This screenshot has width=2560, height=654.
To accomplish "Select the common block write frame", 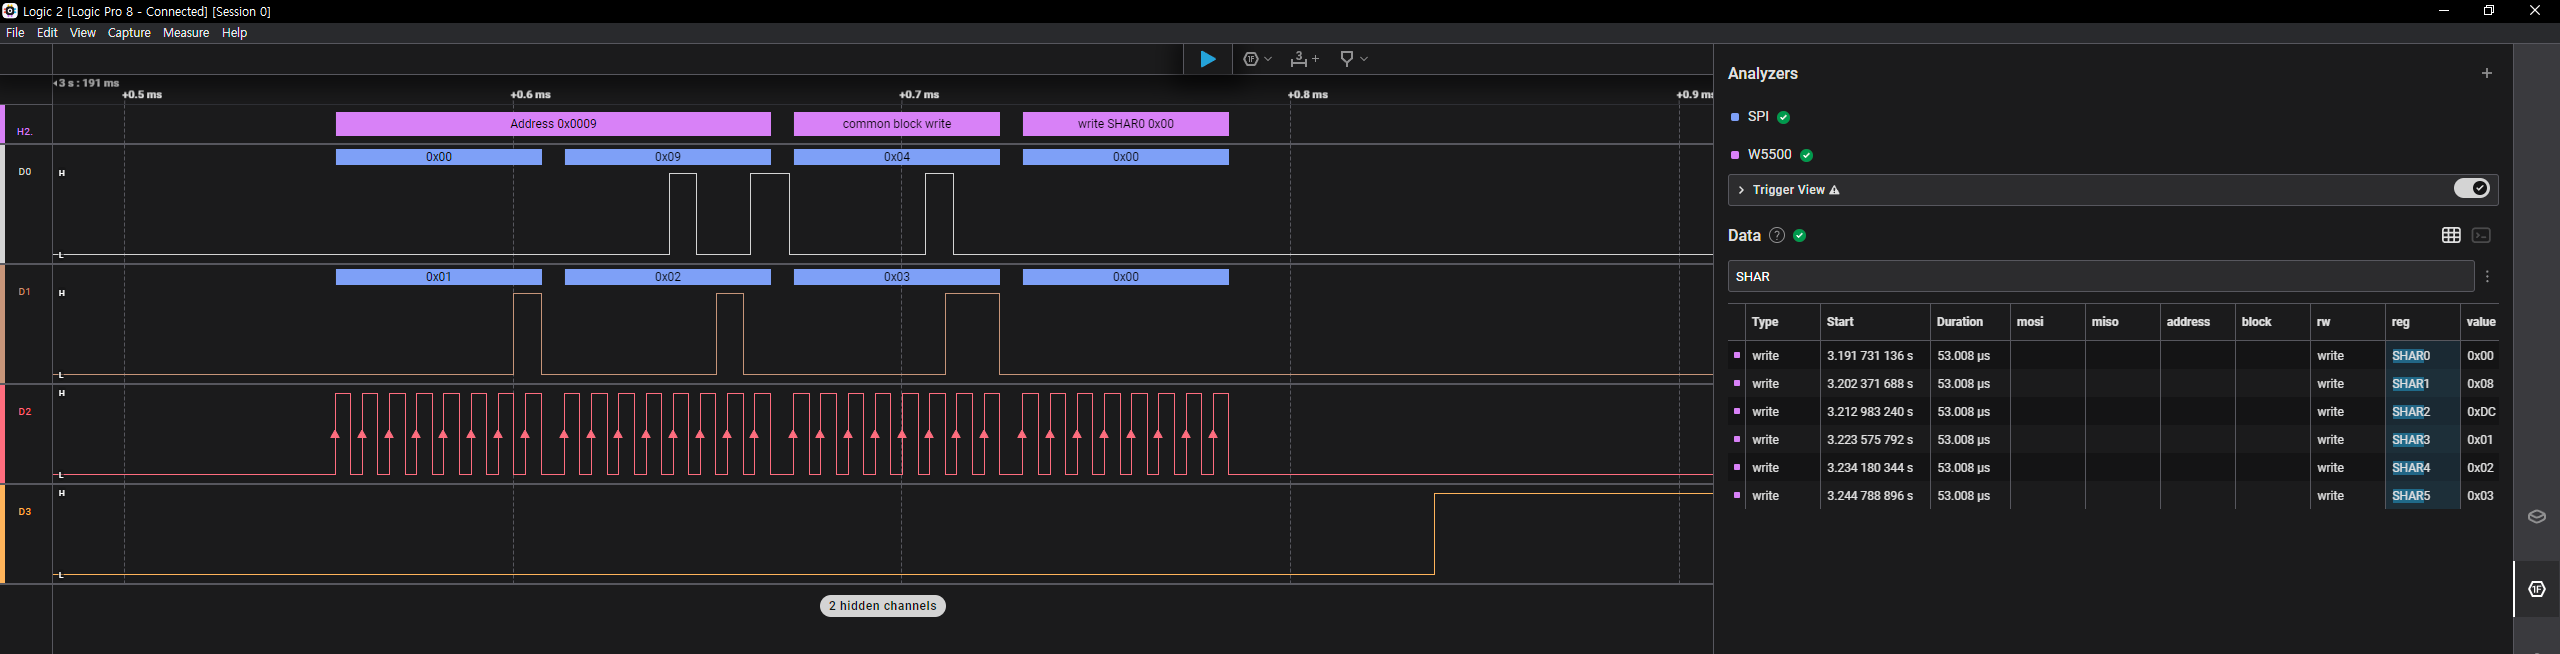I will coord(897,124).
